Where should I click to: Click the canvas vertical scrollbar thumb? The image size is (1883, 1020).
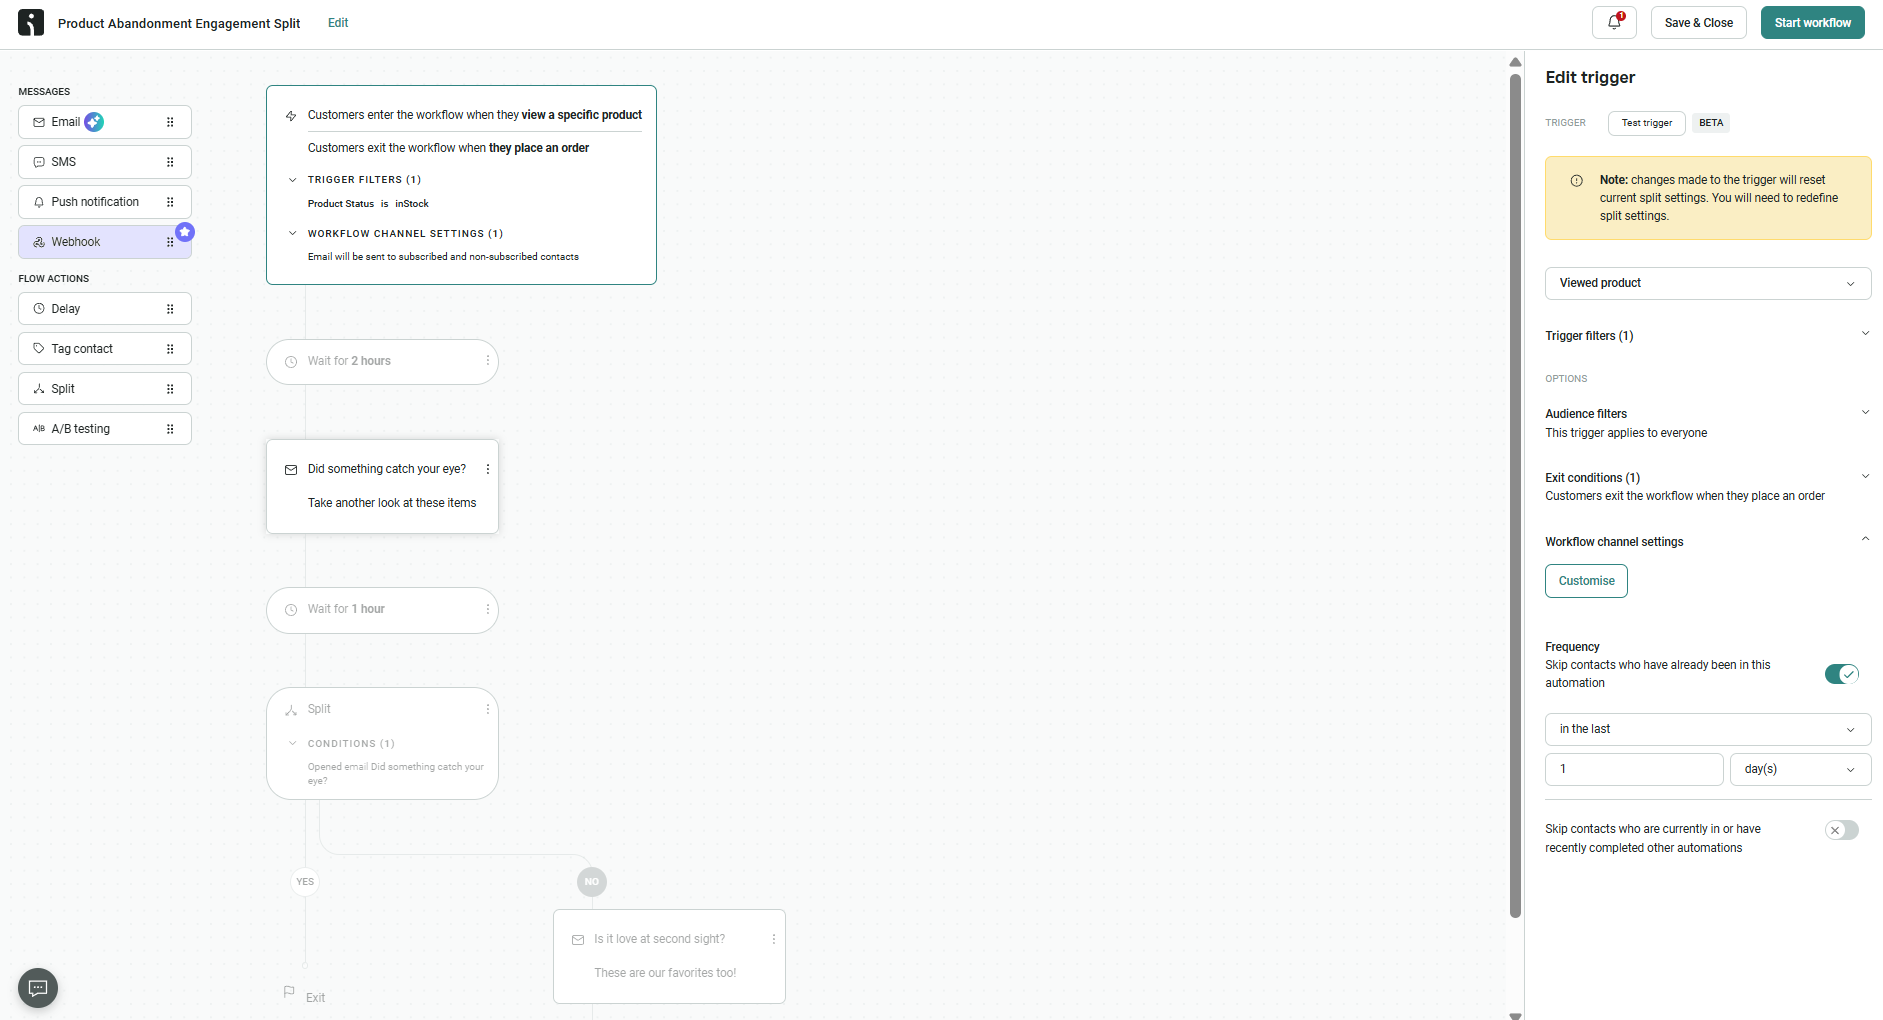[x=1515, y=495]
